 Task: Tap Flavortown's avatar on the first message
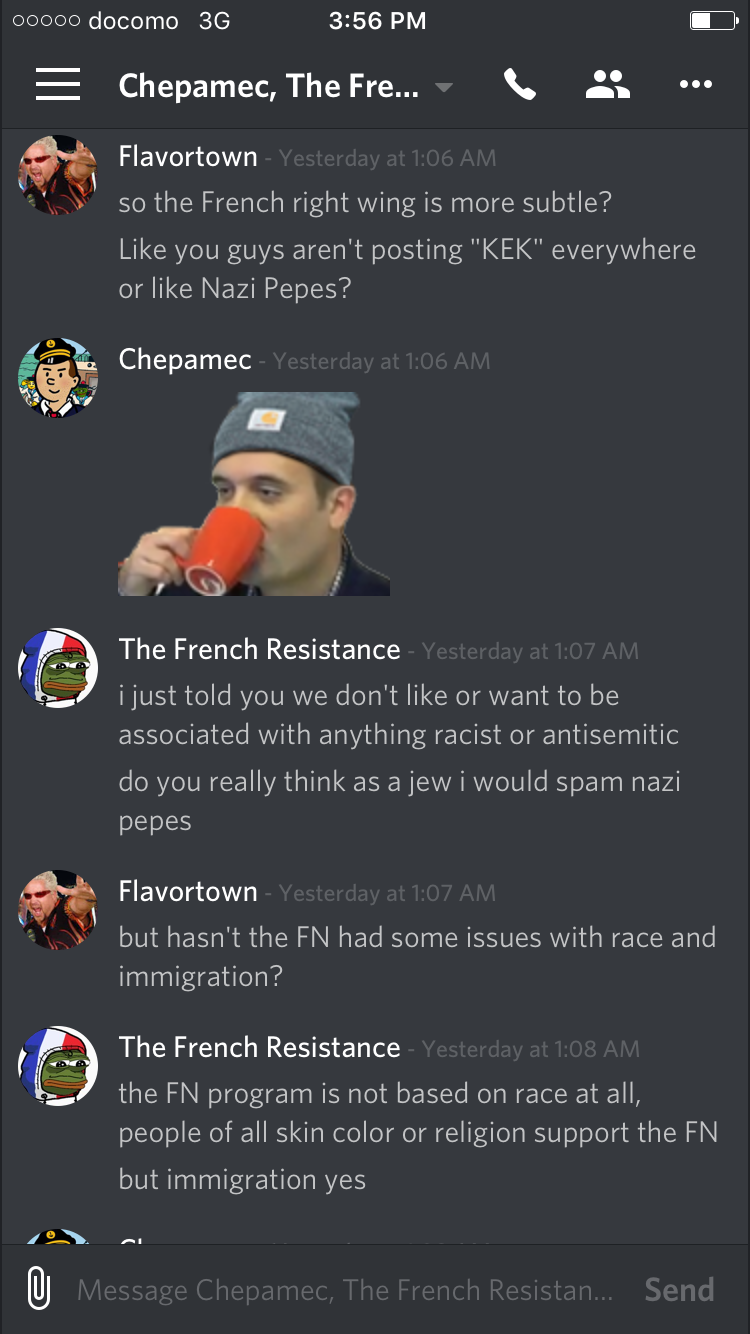[58, 175]
